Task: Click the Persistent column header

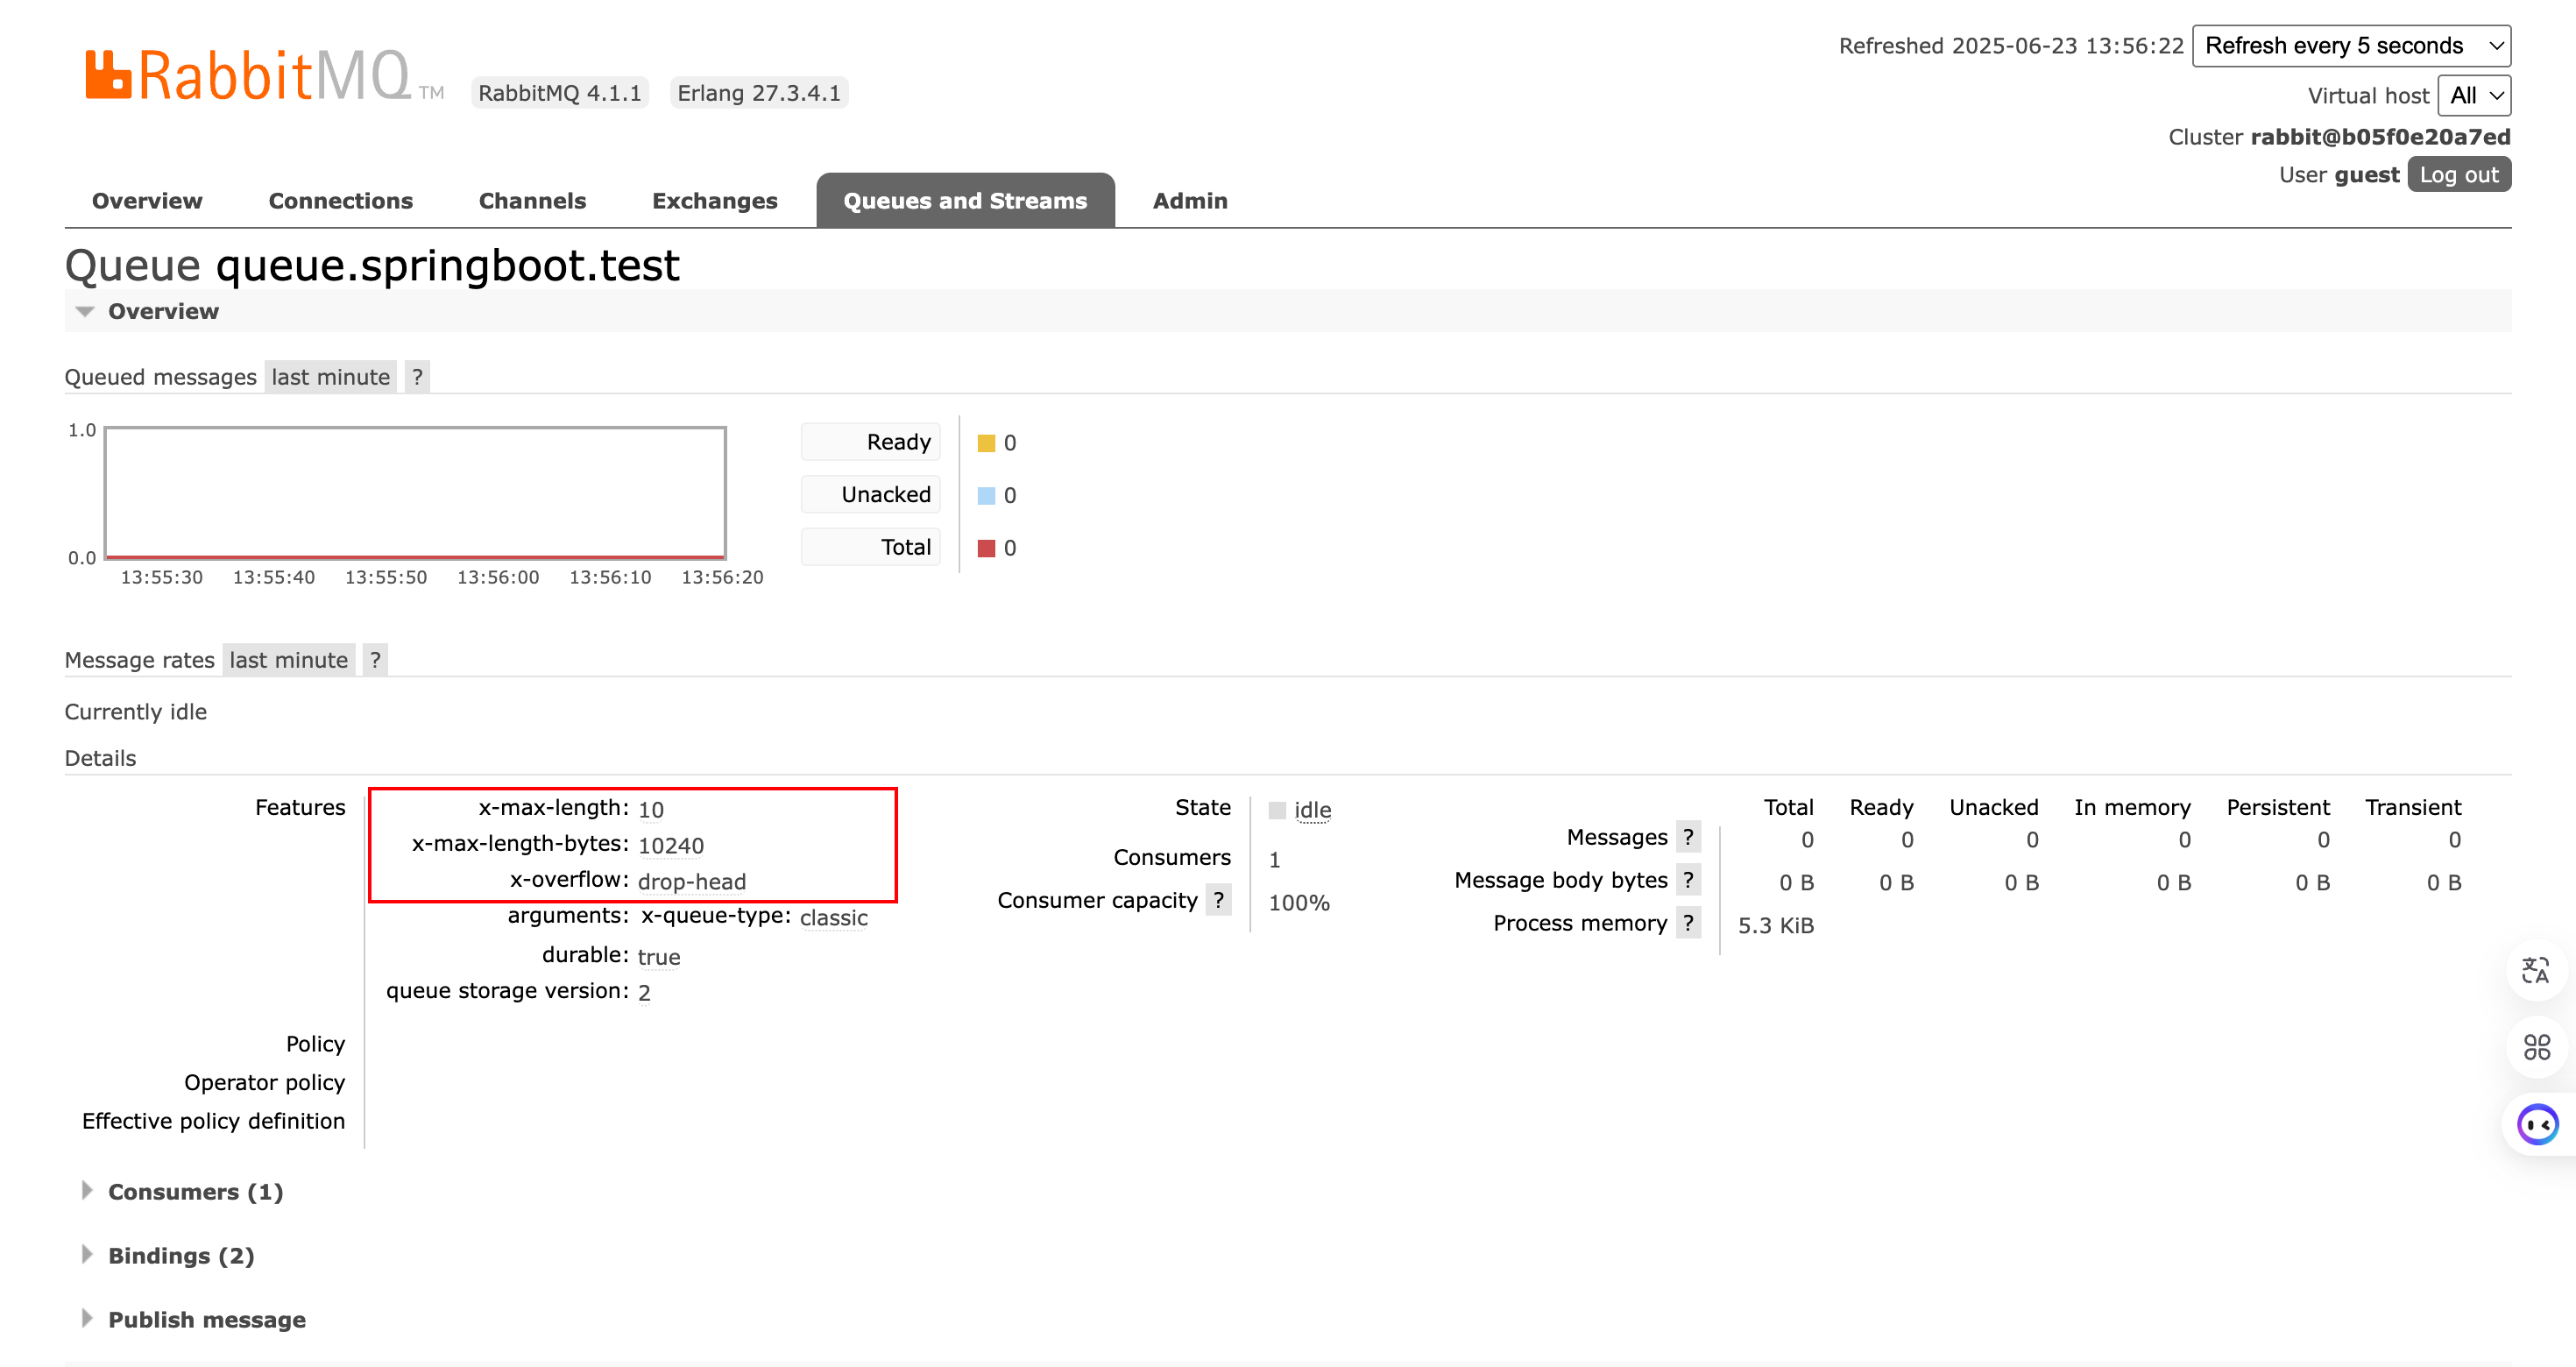Action: pyautogui.click(x=2278, y=807)
